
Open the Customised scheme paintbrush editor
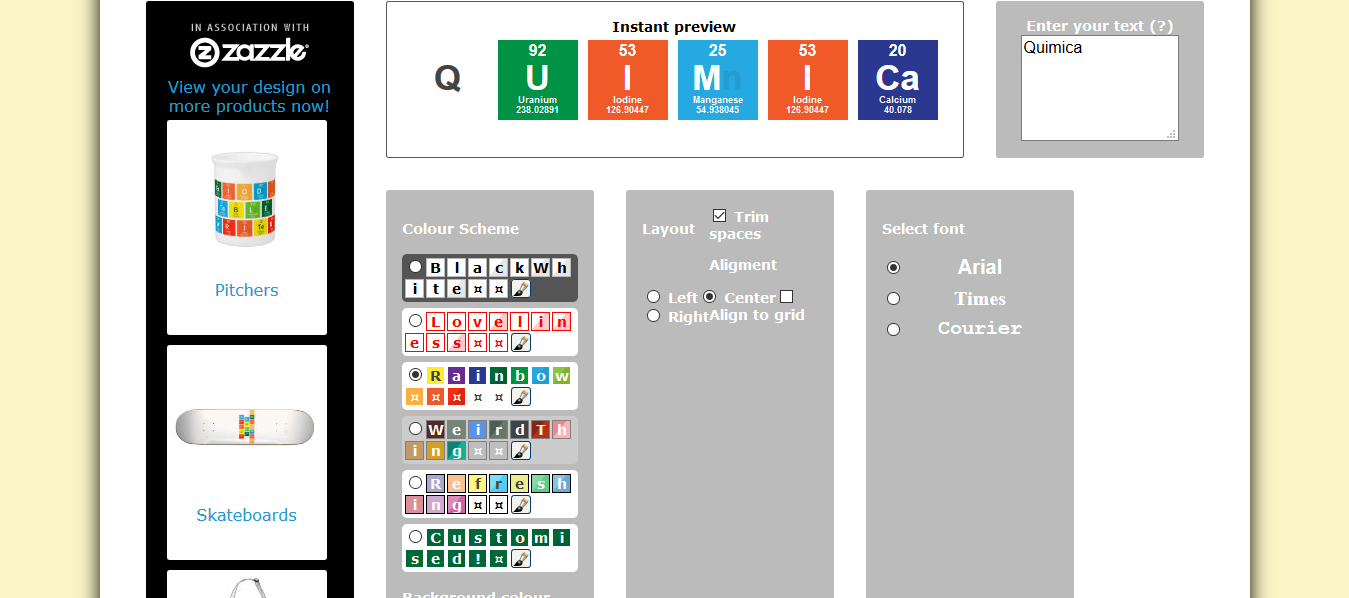point(520,559)
